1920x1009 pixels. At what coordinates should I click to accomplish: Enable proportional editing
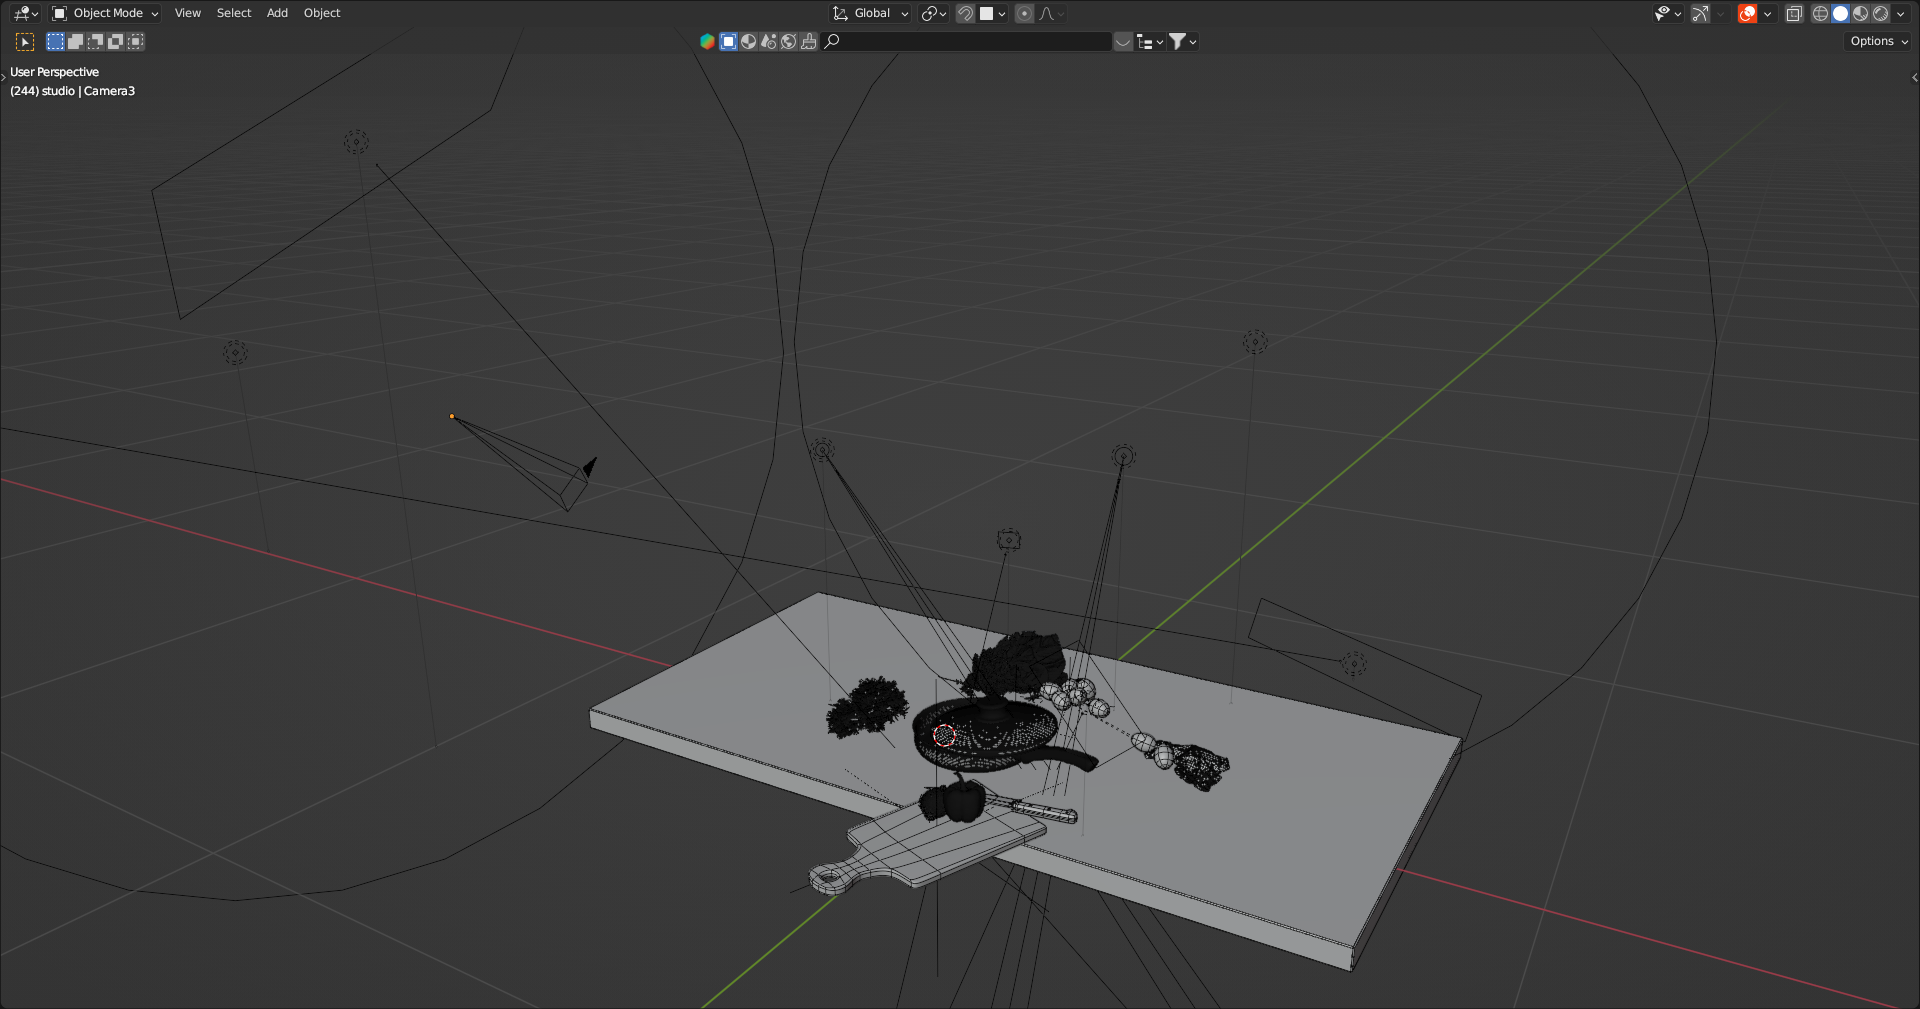tap(1024, 14)
